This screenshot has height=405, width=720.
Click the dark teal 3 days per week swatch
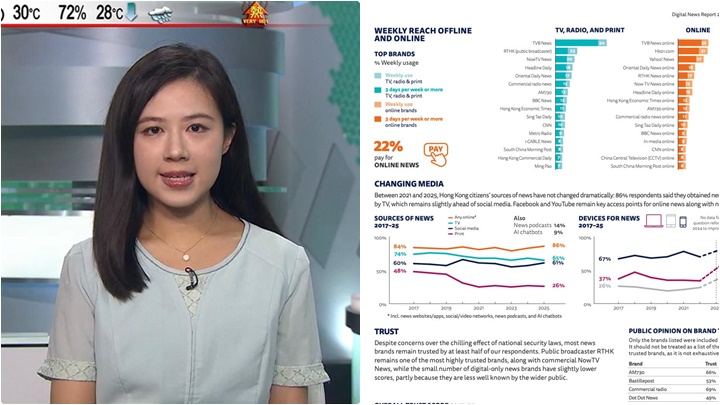tap(377, 90)
